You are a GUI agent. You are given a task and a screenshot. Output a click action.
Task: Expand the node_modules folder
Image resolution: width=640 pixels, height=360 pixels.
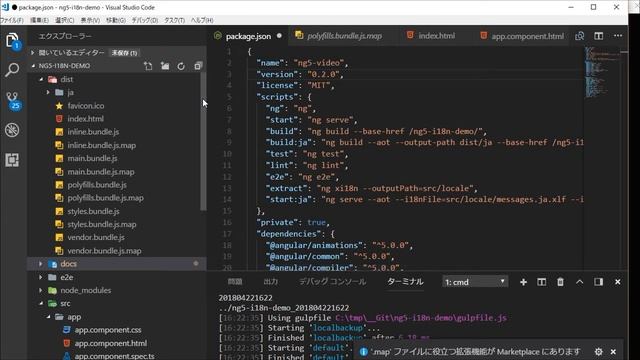40,290
